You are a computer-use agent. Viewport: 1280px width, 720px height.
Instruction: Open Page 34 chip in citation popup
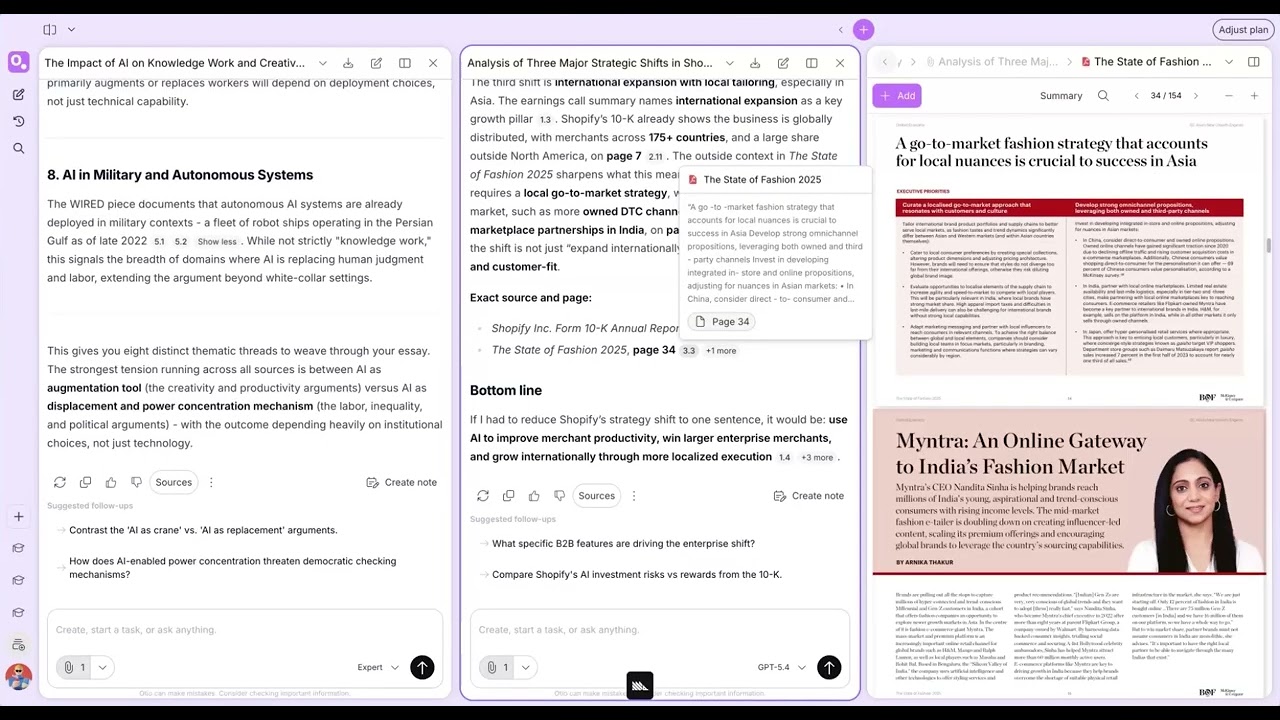click(x=721, y=322)
